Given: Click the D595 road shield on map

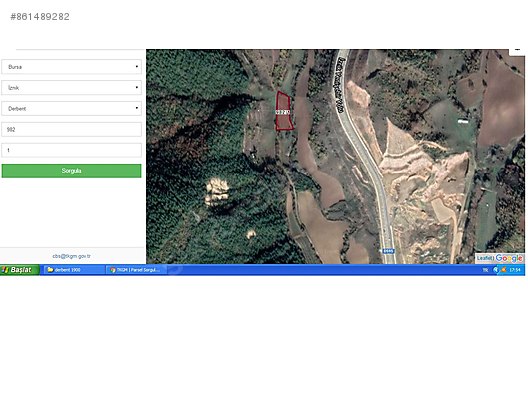Looking at the screenshot, I should coord(388,251).
